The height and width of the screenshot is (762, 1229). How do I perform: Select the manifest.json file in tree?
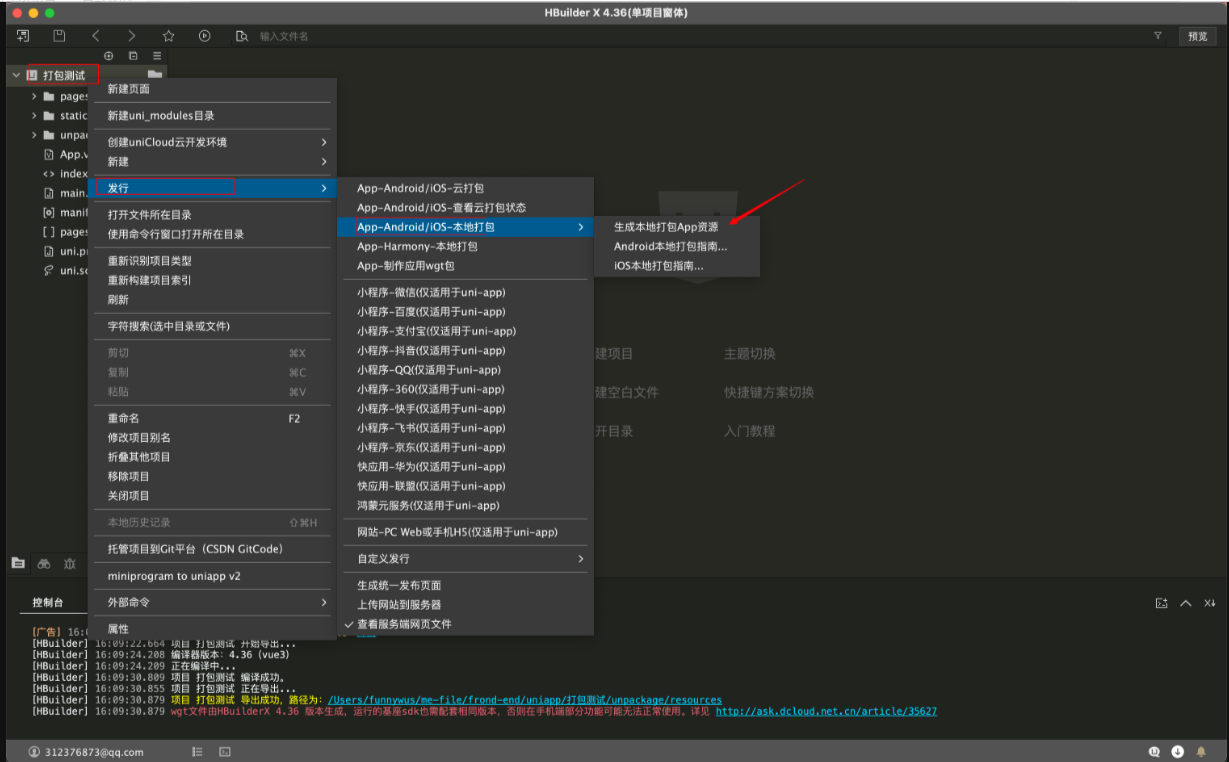[x=65, y=212]
